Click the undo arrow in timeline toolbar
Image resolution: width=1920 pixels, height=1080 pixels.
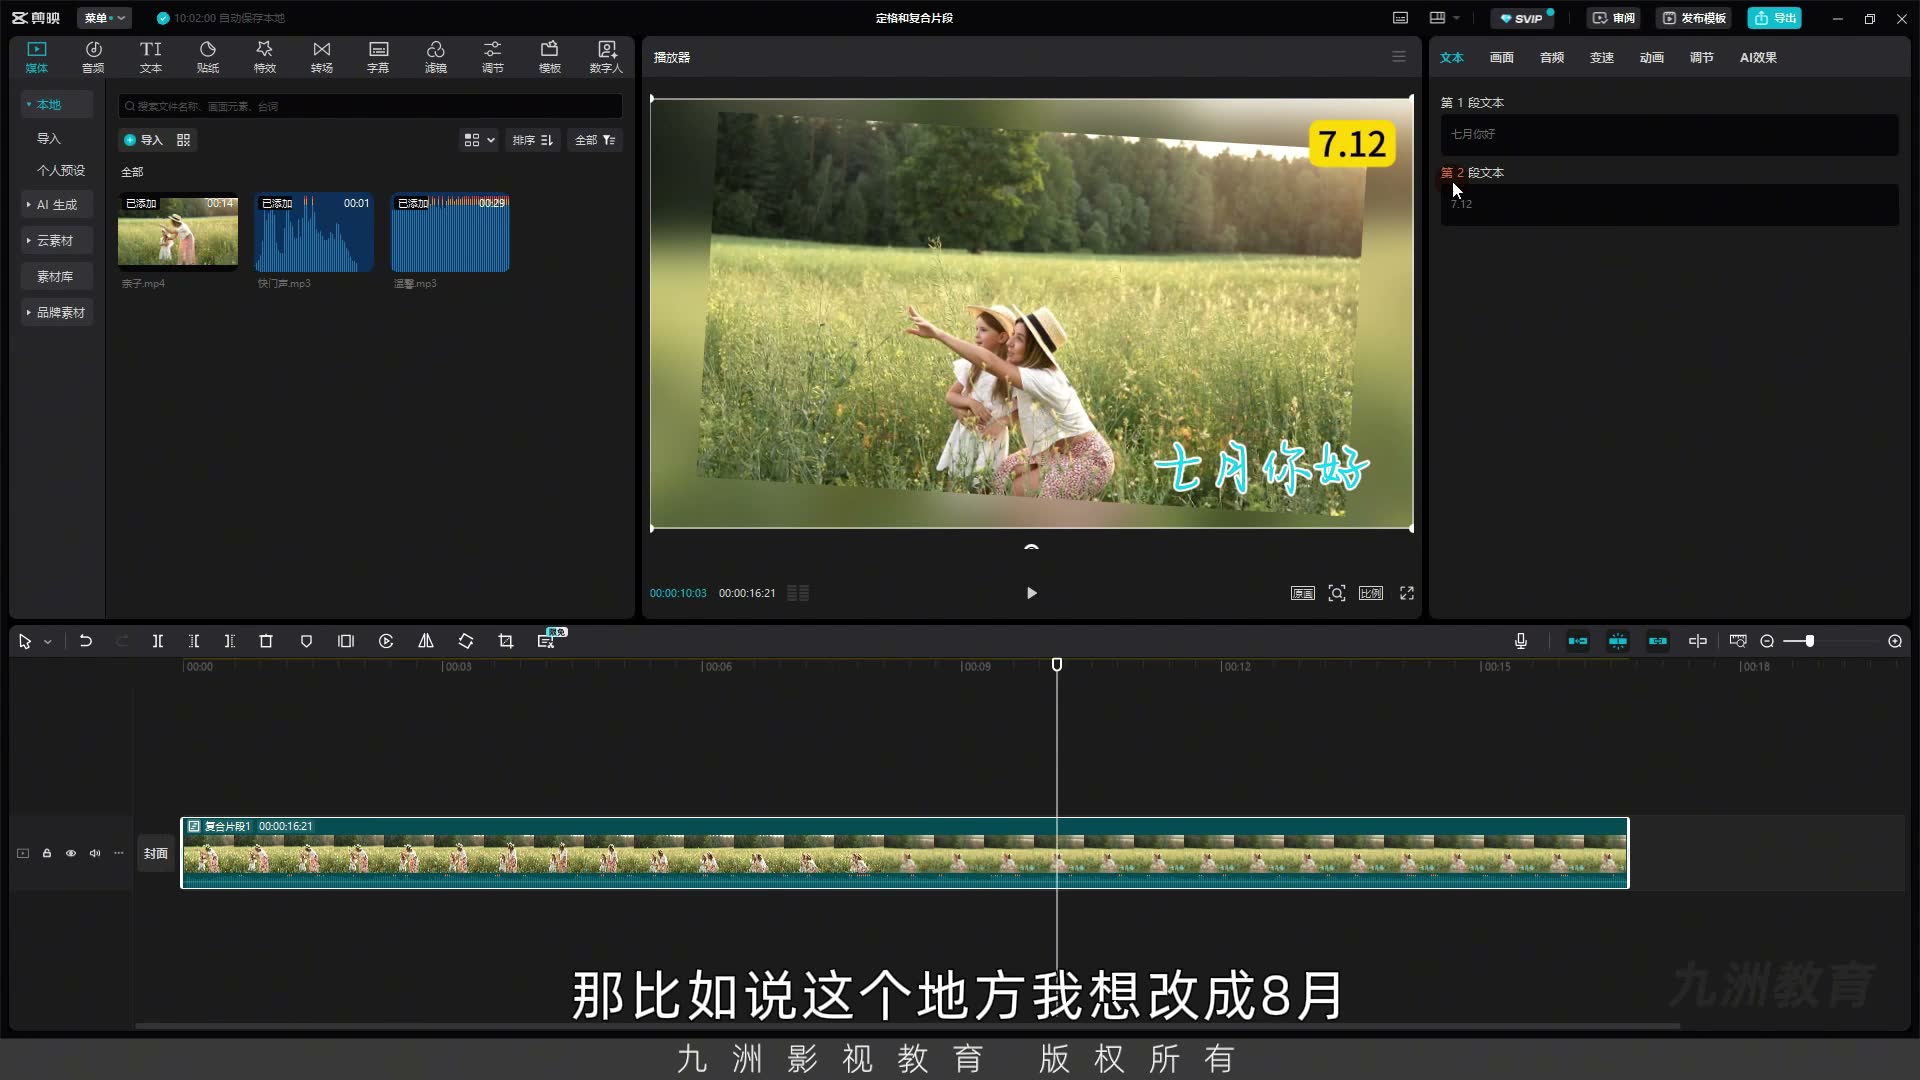point(86,641)
